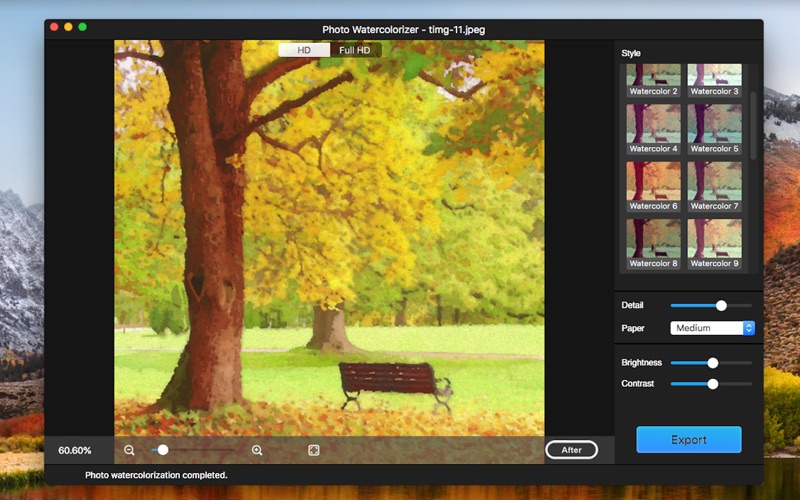The height and width of the screenshot is (500, 800).
Task: Click the fit-to-window icon
Action: 313,450
